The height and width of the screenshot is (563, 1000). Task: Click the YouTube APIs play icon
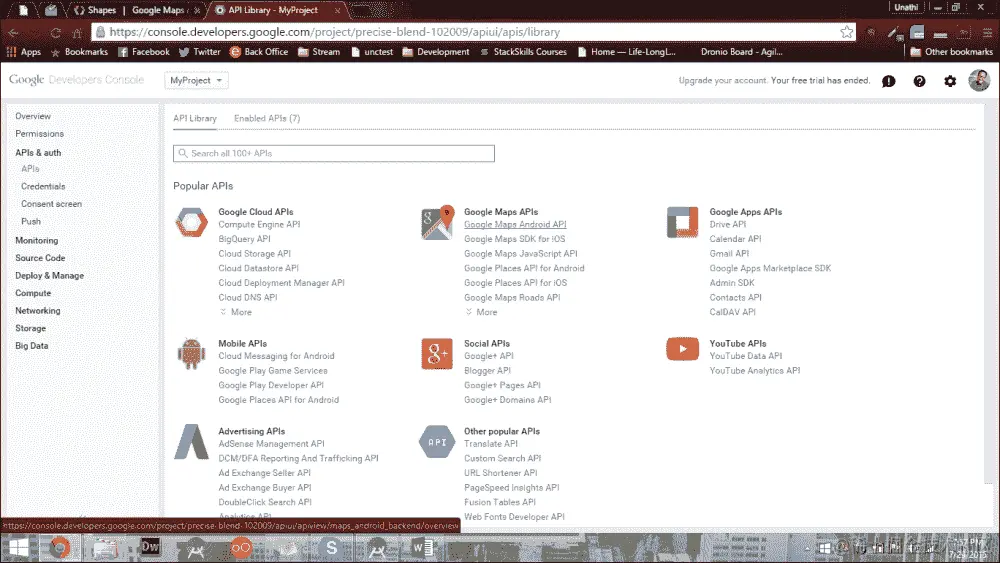pos(682,349)
